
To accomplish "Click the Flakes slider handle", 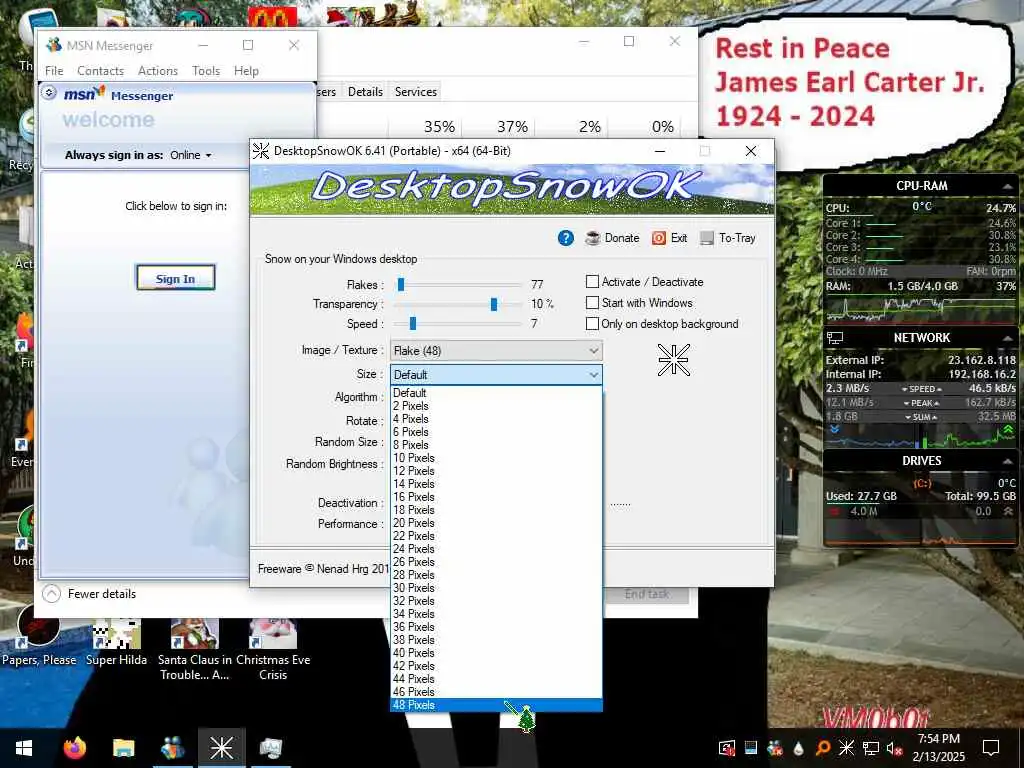I will click(401, 284).
